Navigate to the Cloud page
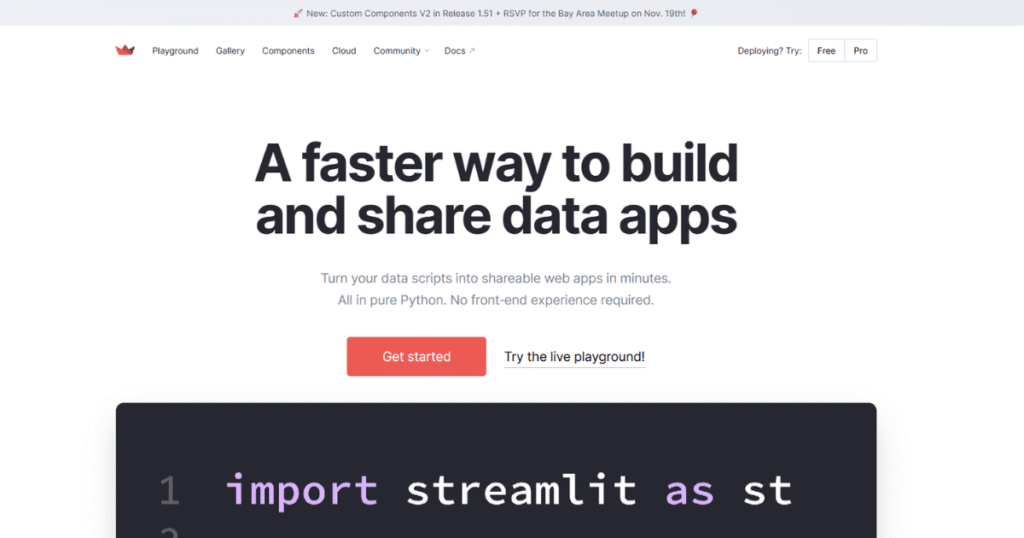The image size is (1024, 538). [x=344, y=51]
